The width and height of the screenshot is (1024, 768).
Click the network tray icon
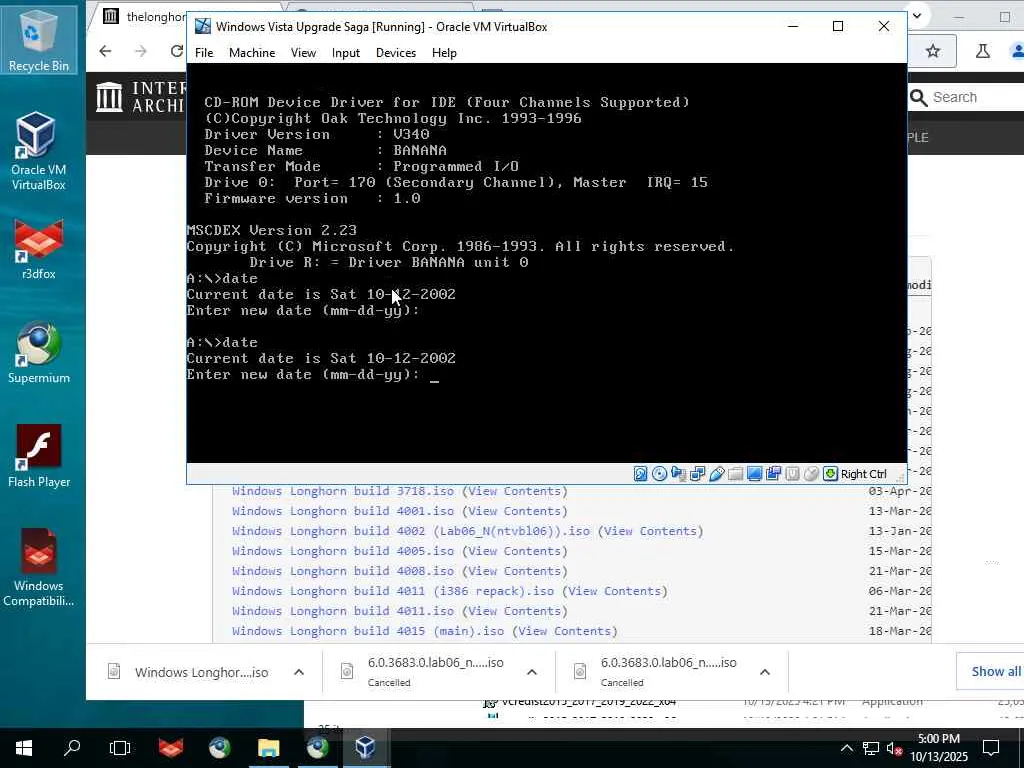coord(871,748)
